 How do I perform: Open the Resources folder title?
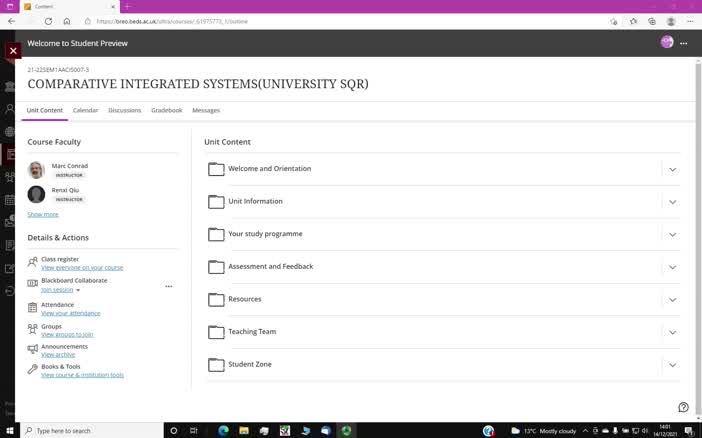tap(244, 299)
